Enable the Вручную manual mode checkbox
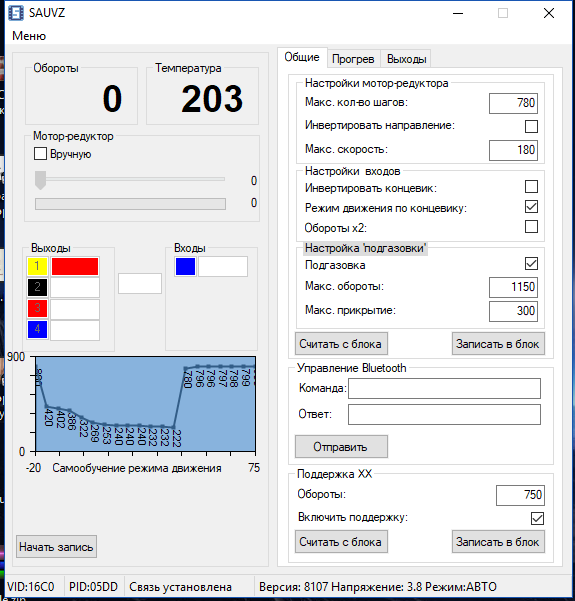Viewport: 575px width, 601px height. [x=40, y=154]
